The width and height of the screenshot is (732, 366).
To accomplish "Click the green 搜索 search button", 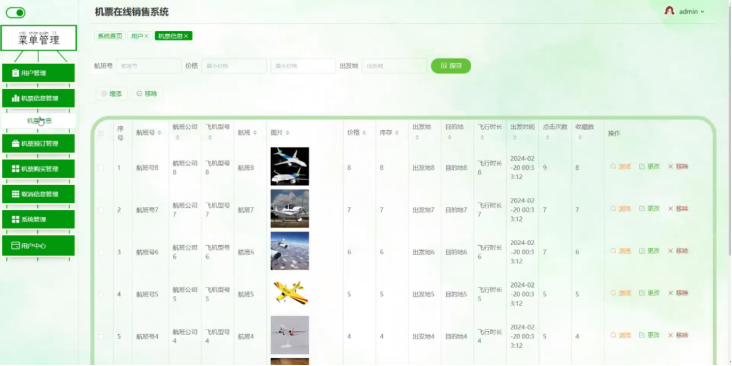I will tap(450, 66).
